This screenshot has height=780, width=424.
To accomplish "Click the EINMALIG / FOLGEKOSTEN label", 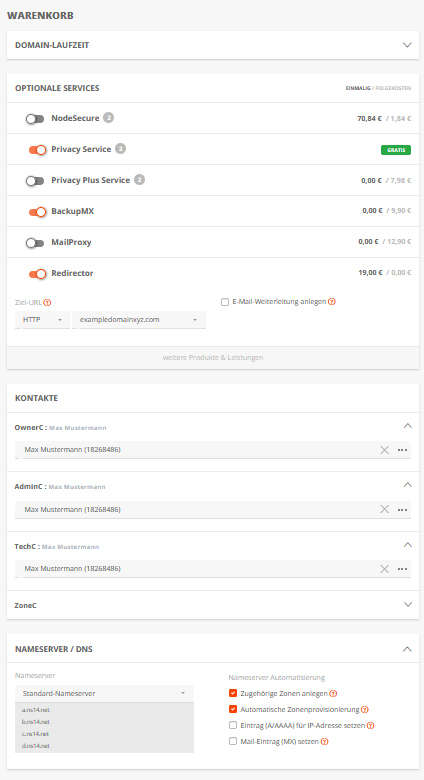I will coord(378,88).
